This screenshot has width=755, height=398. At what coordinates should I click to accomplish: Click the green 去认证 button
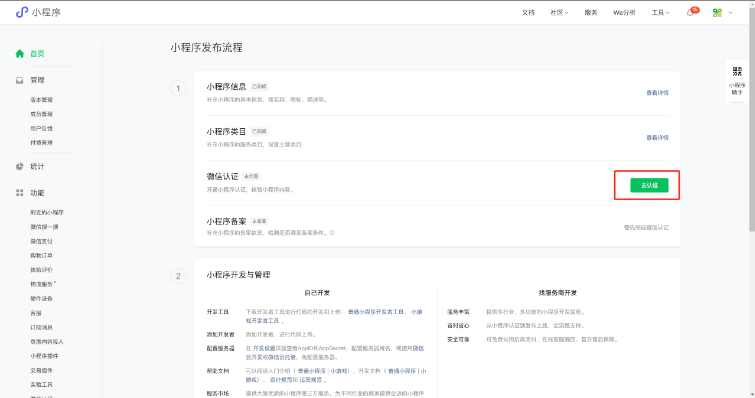point(649,185)
